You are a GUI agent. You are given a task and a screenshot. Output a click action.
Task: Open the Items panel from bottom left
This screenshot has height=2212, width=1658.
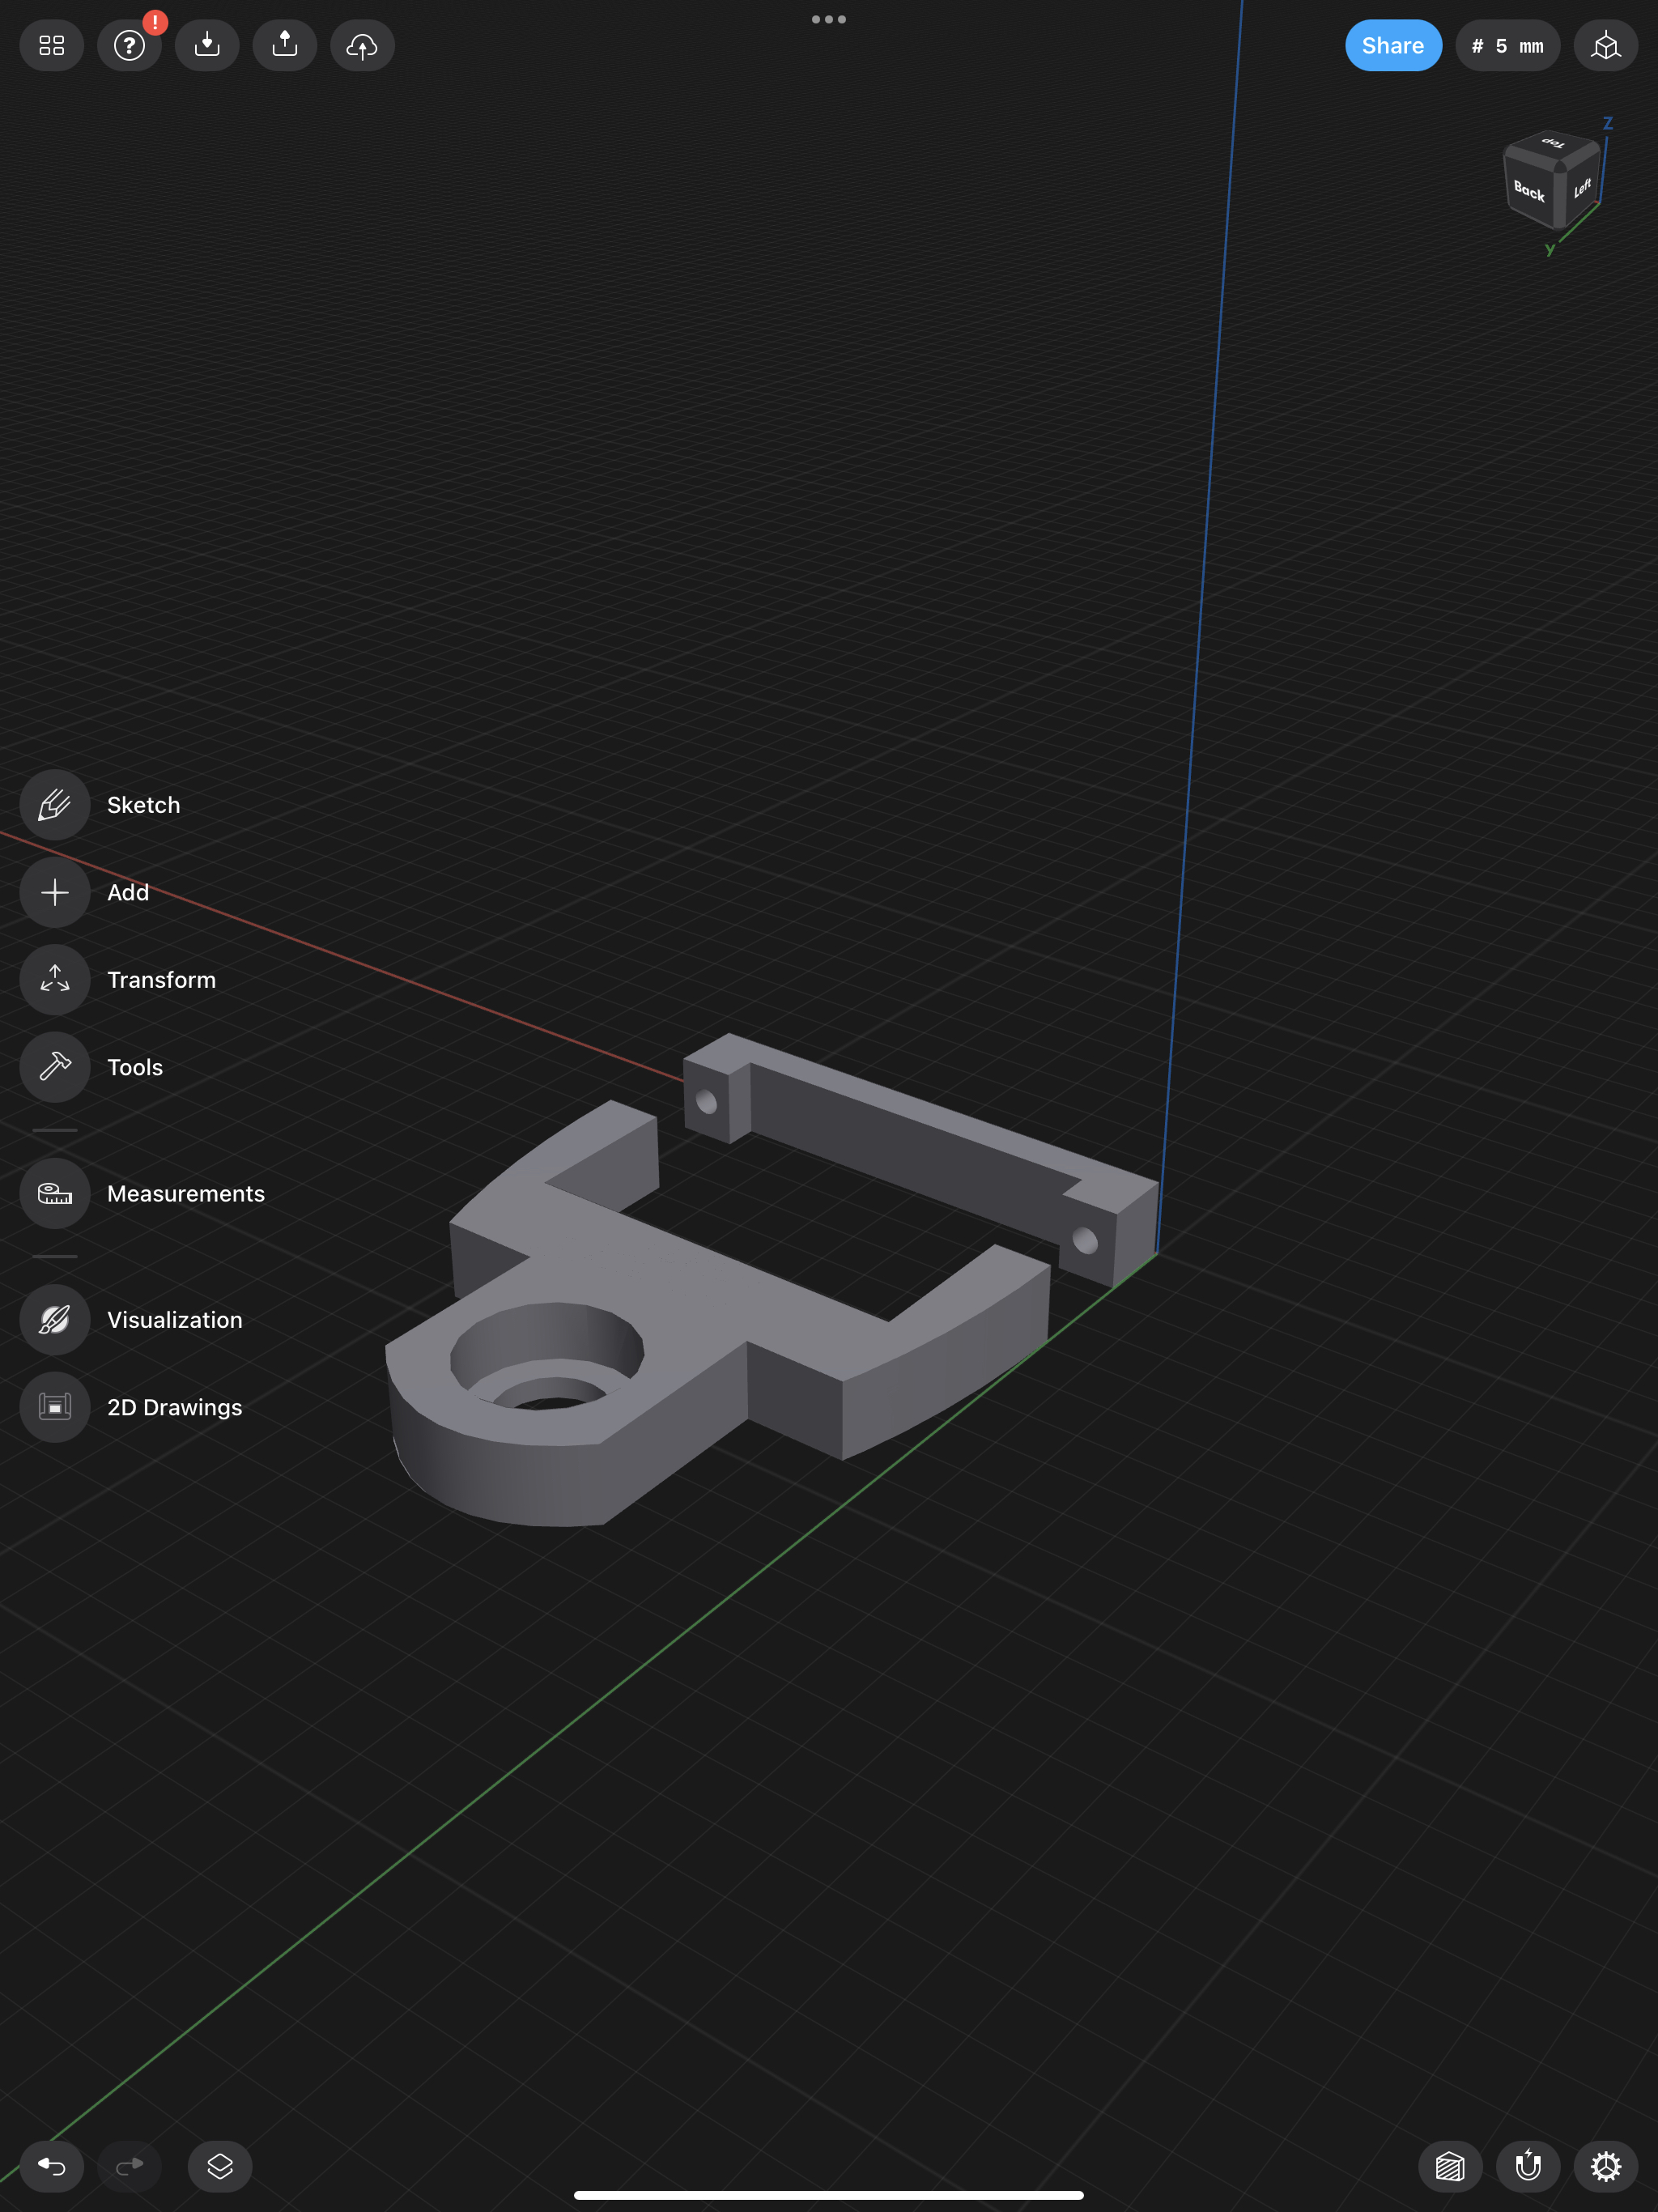coord(220,2166)
